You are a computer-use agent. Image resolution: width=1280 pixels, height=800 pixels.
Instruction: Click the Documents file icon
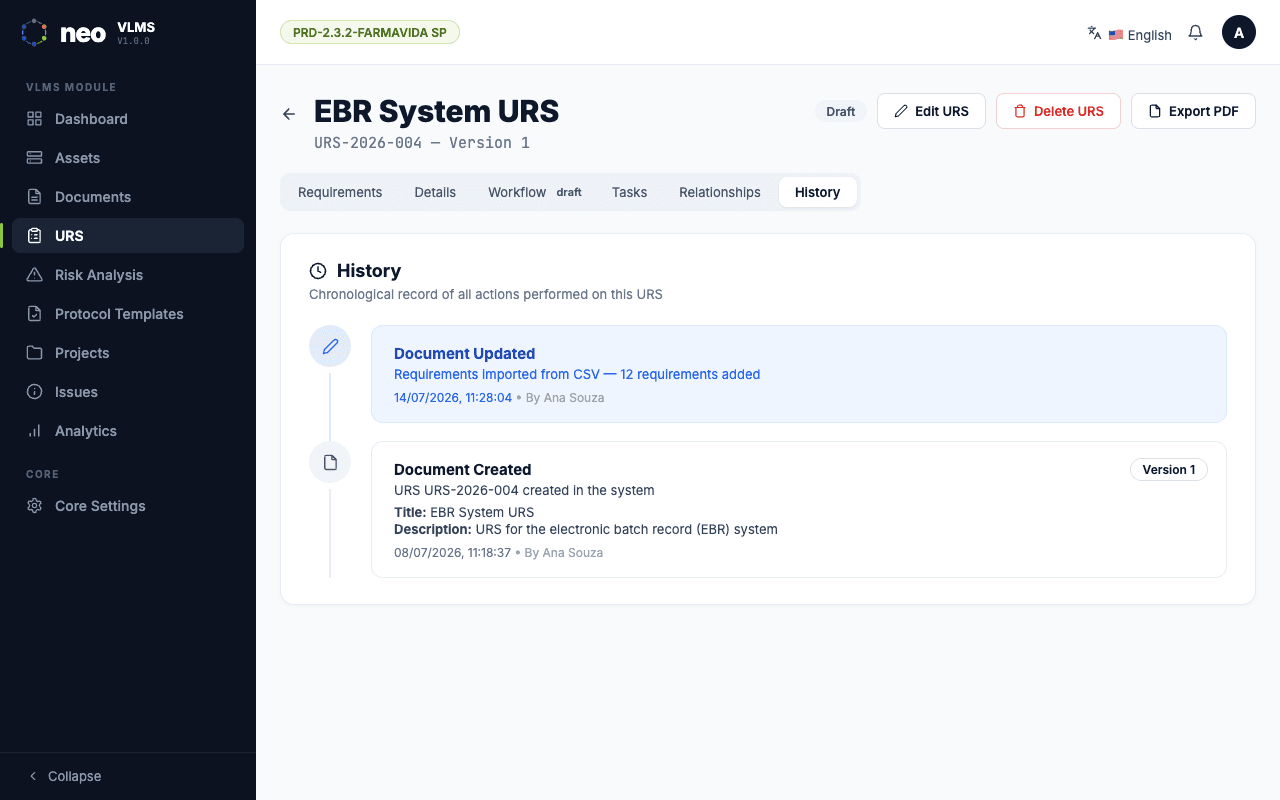(x=34, y=197)
